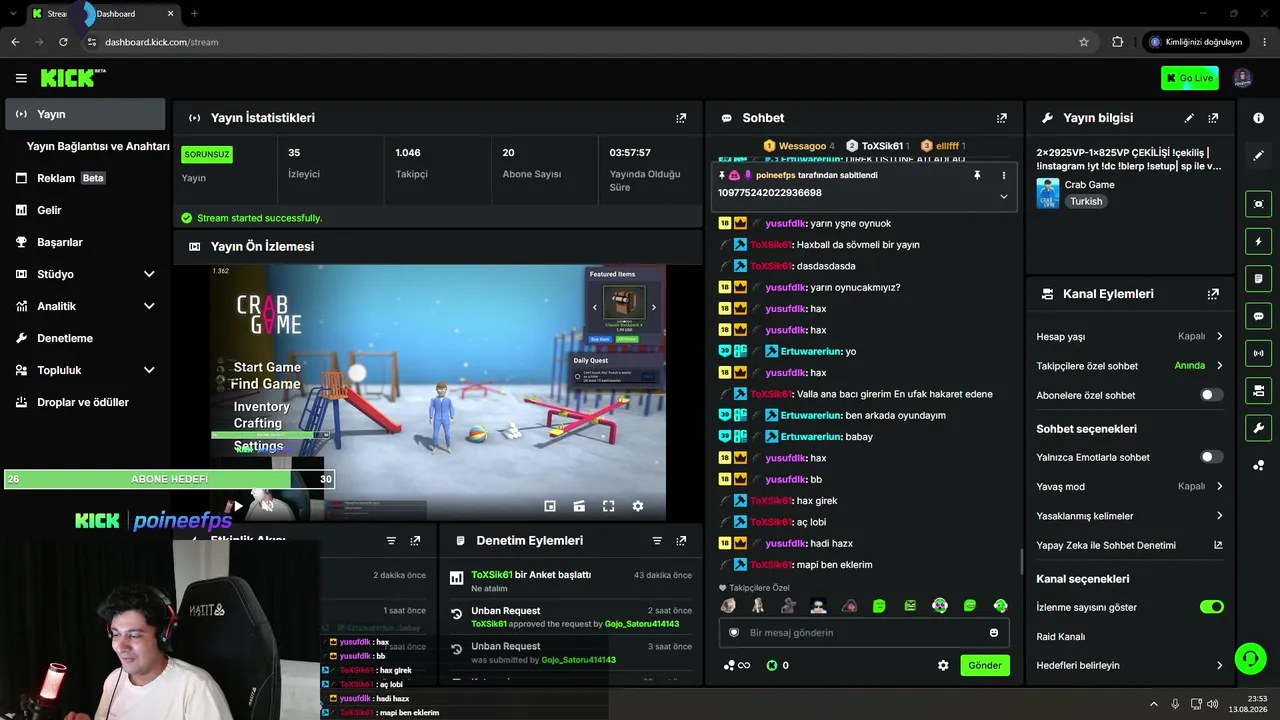Click the chat bubble sidebar icon
1280x720 pixels.
point(1258,316)
